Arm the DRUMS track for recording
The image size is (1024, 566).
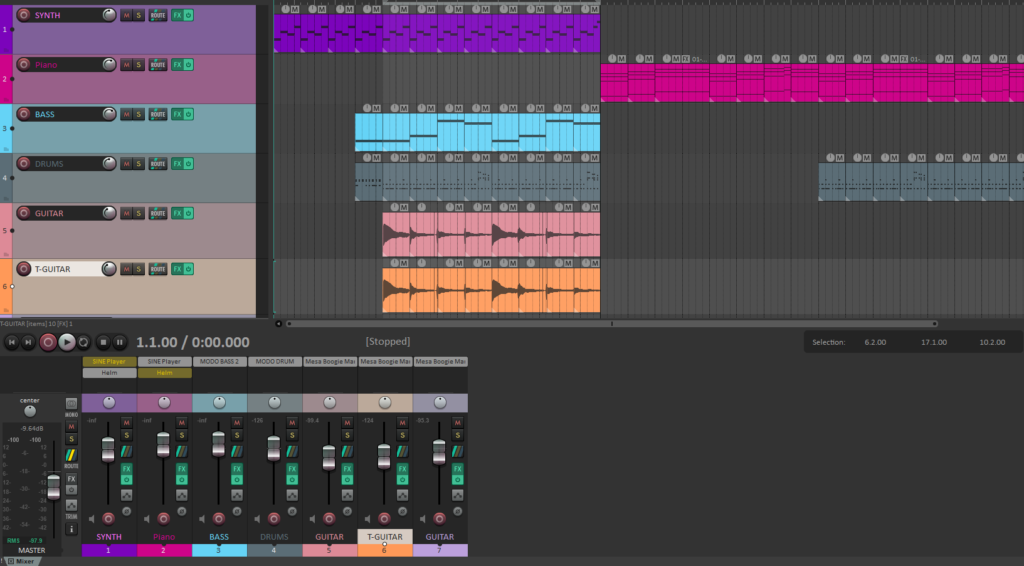pyautogui.click(x=21, y=164)
